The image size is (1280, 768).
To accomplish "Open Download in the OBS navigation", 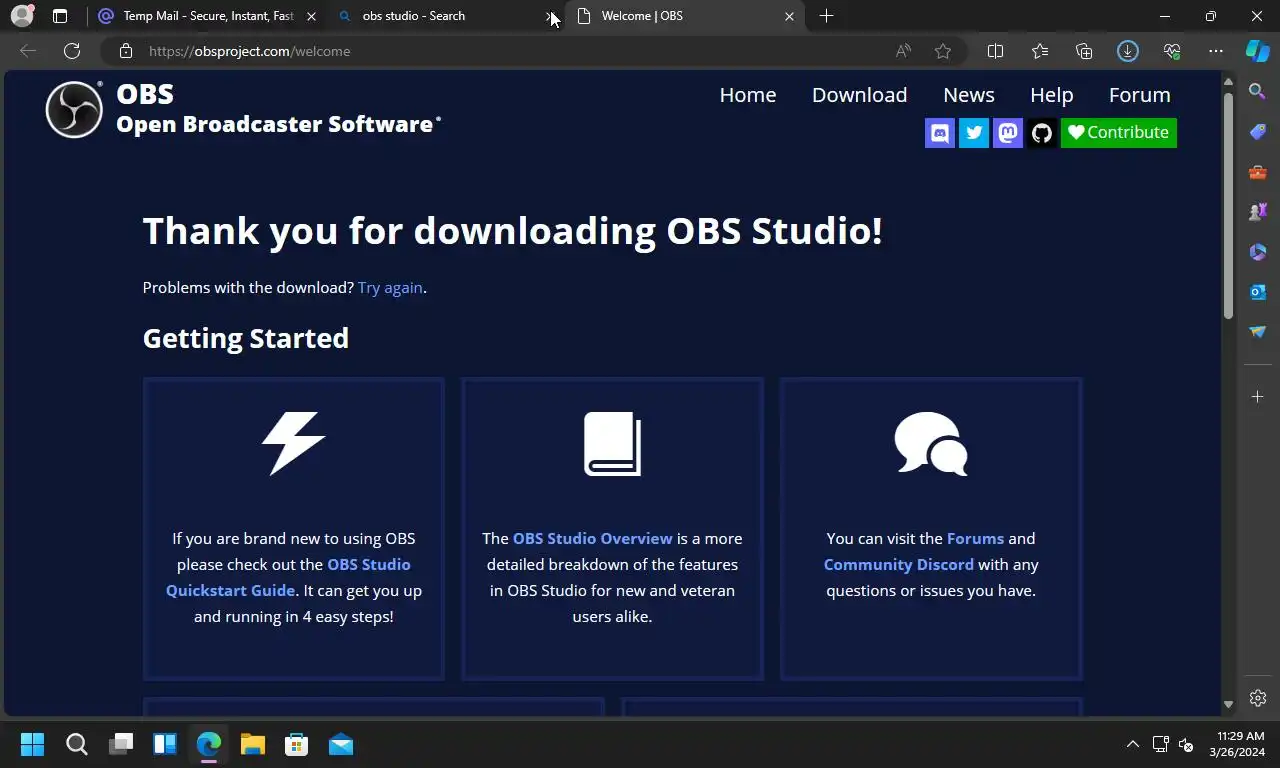I will (860, 95).
